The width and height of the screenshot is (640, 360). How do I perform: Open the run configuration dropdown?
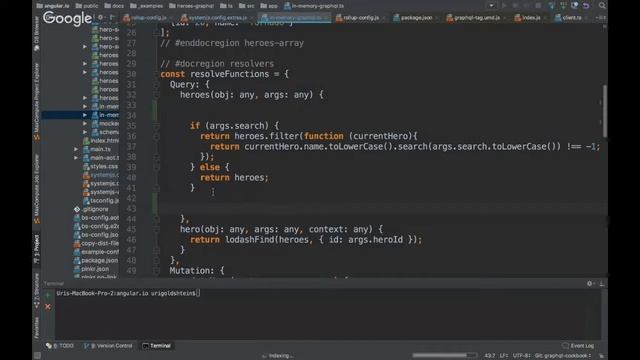click(491, 6)
